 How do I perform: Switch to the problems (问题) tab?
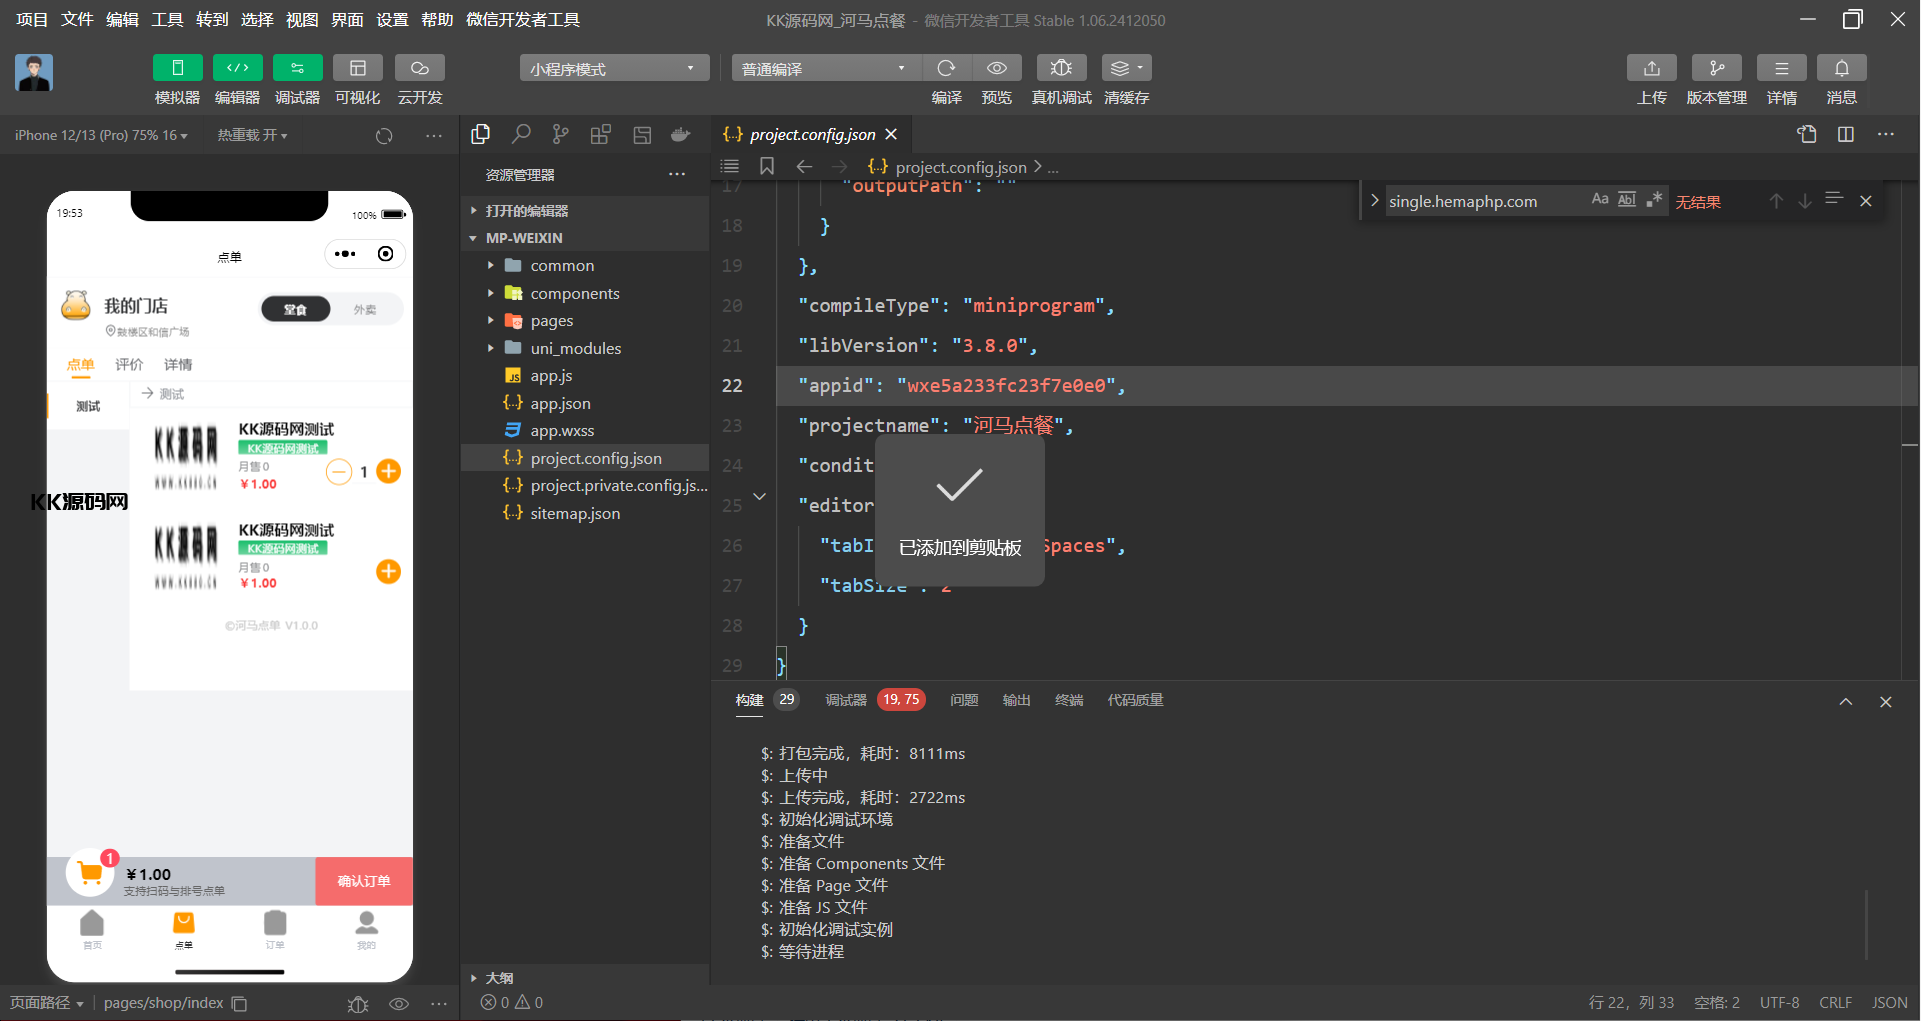[x=964, y=700]
